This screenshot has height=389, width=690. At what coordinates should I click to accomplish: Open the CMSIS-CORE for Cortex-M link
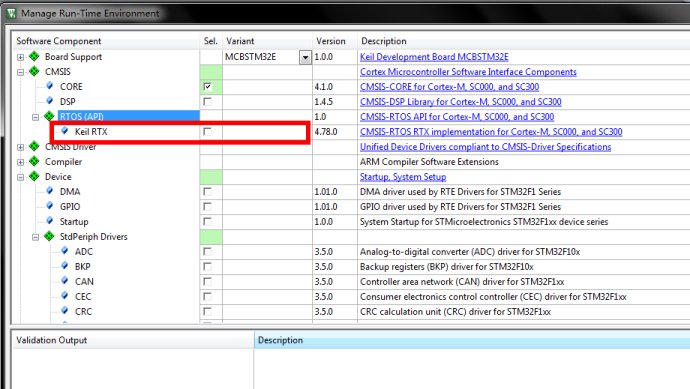tap(449, 87)
